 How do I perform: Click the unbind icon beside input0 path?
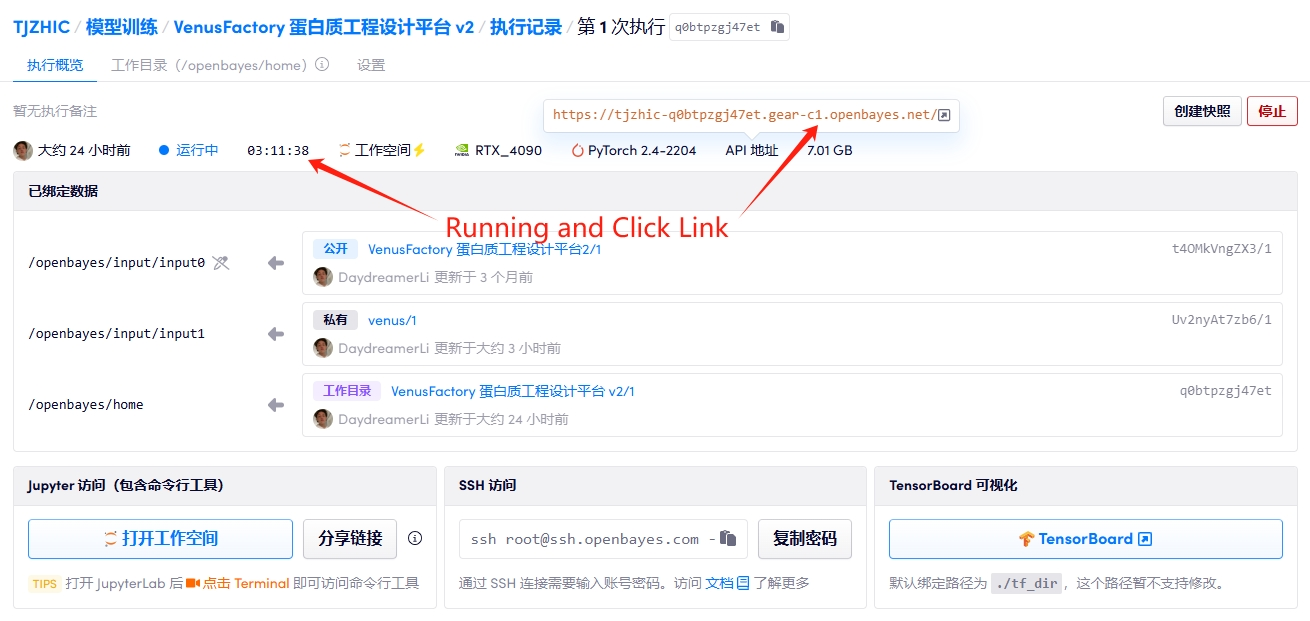tap(221, 263)
